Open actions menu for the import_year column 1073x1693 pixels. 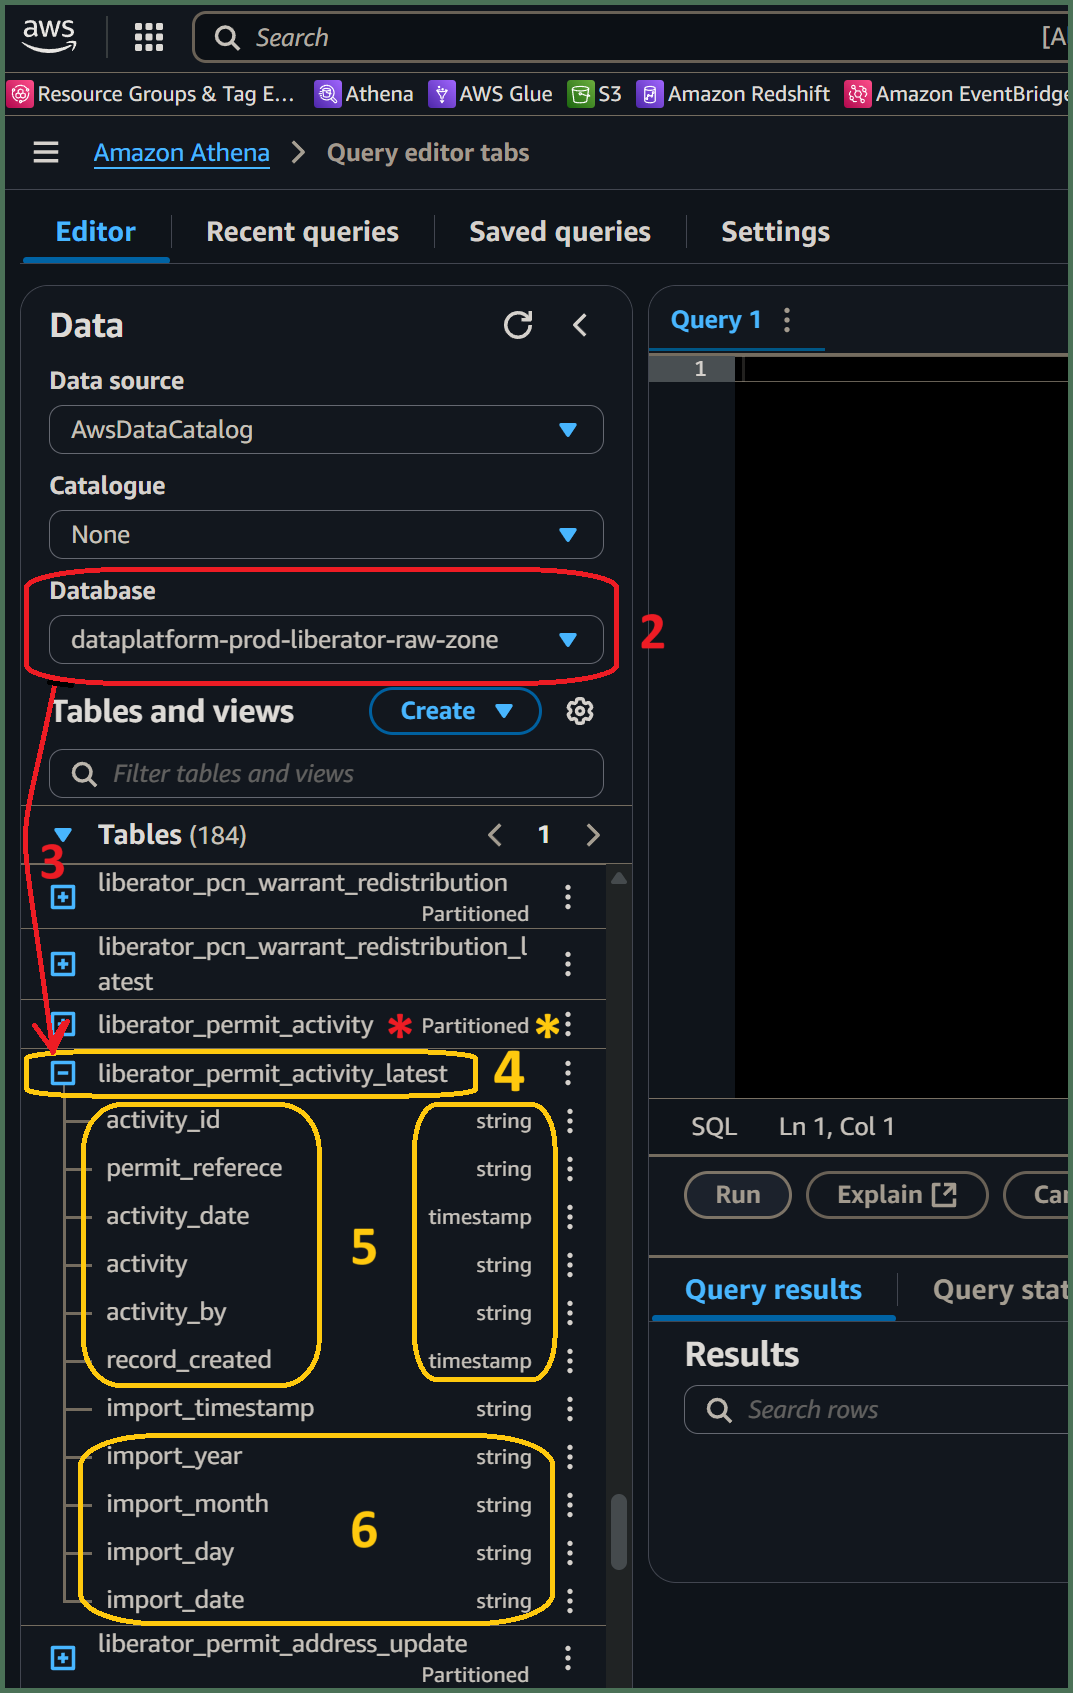(x=570, y=1457)
